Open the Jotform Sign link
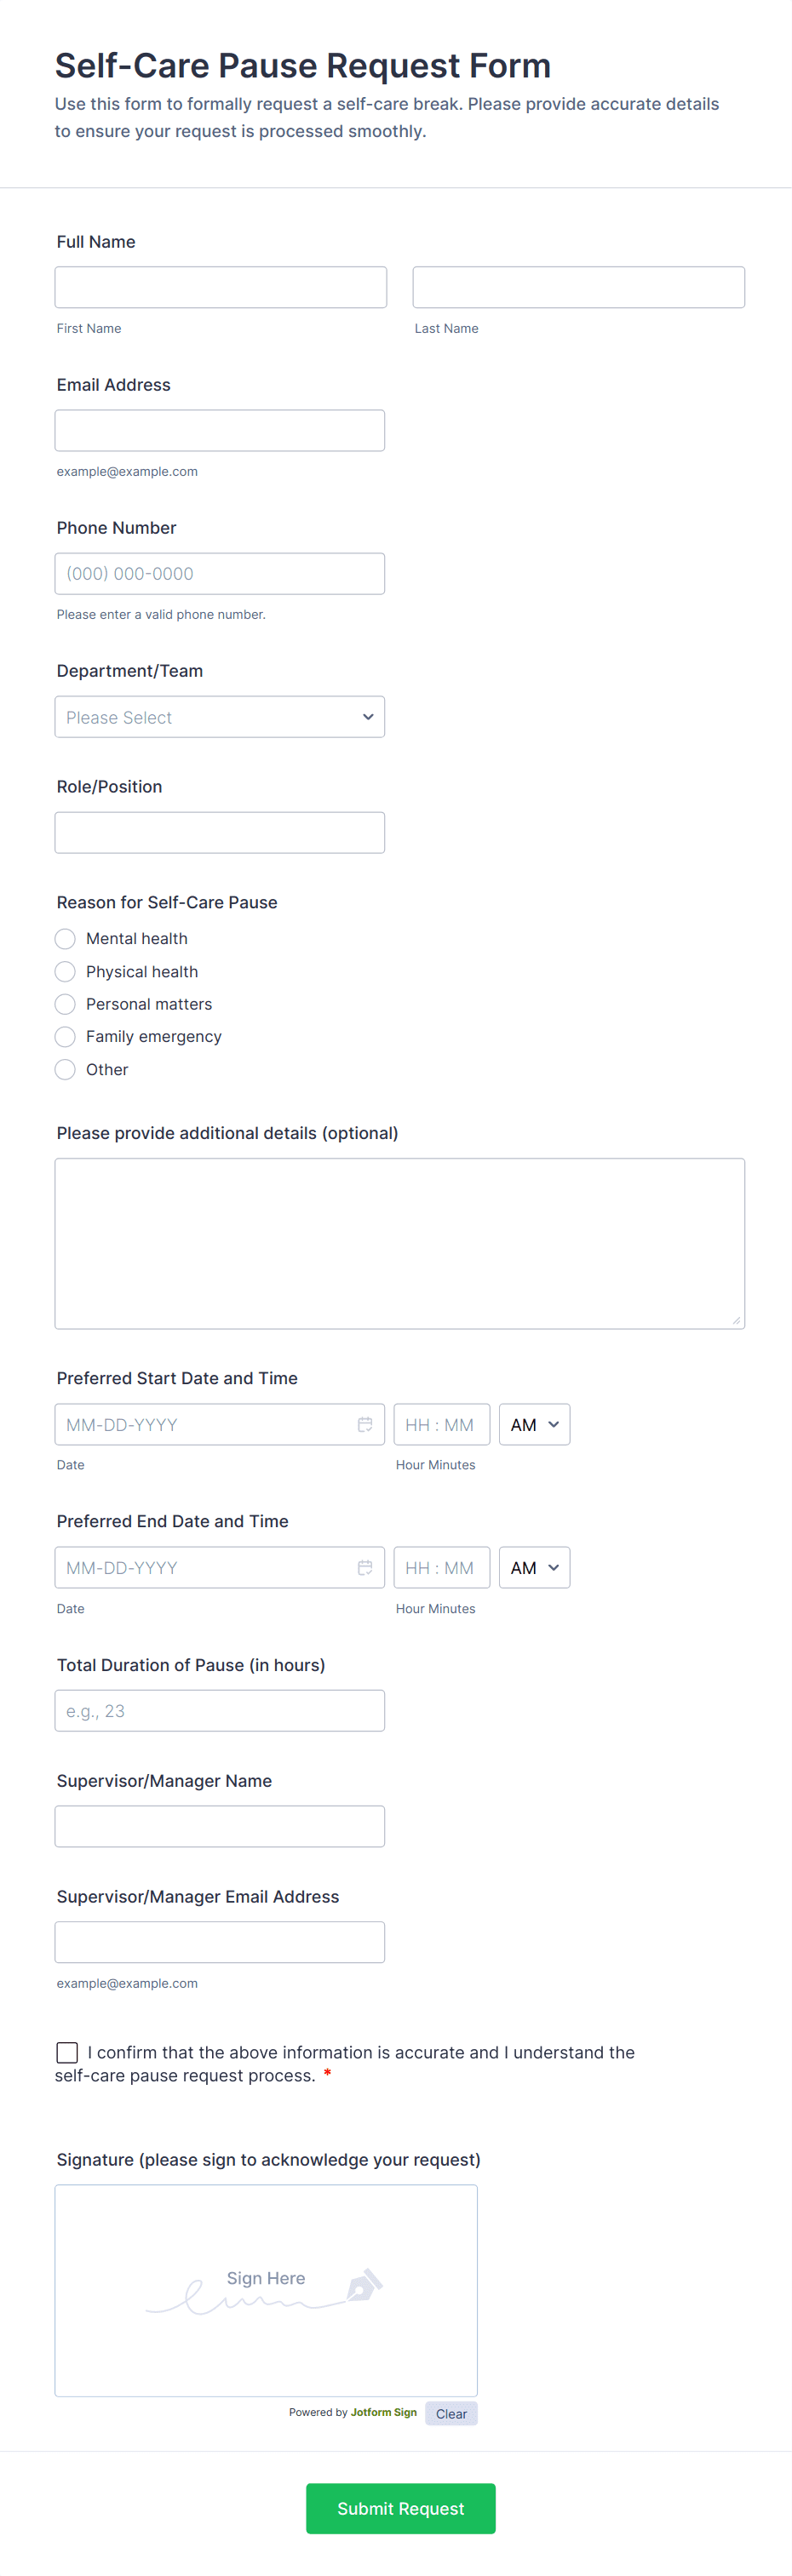 click(x=384, y=2412)
